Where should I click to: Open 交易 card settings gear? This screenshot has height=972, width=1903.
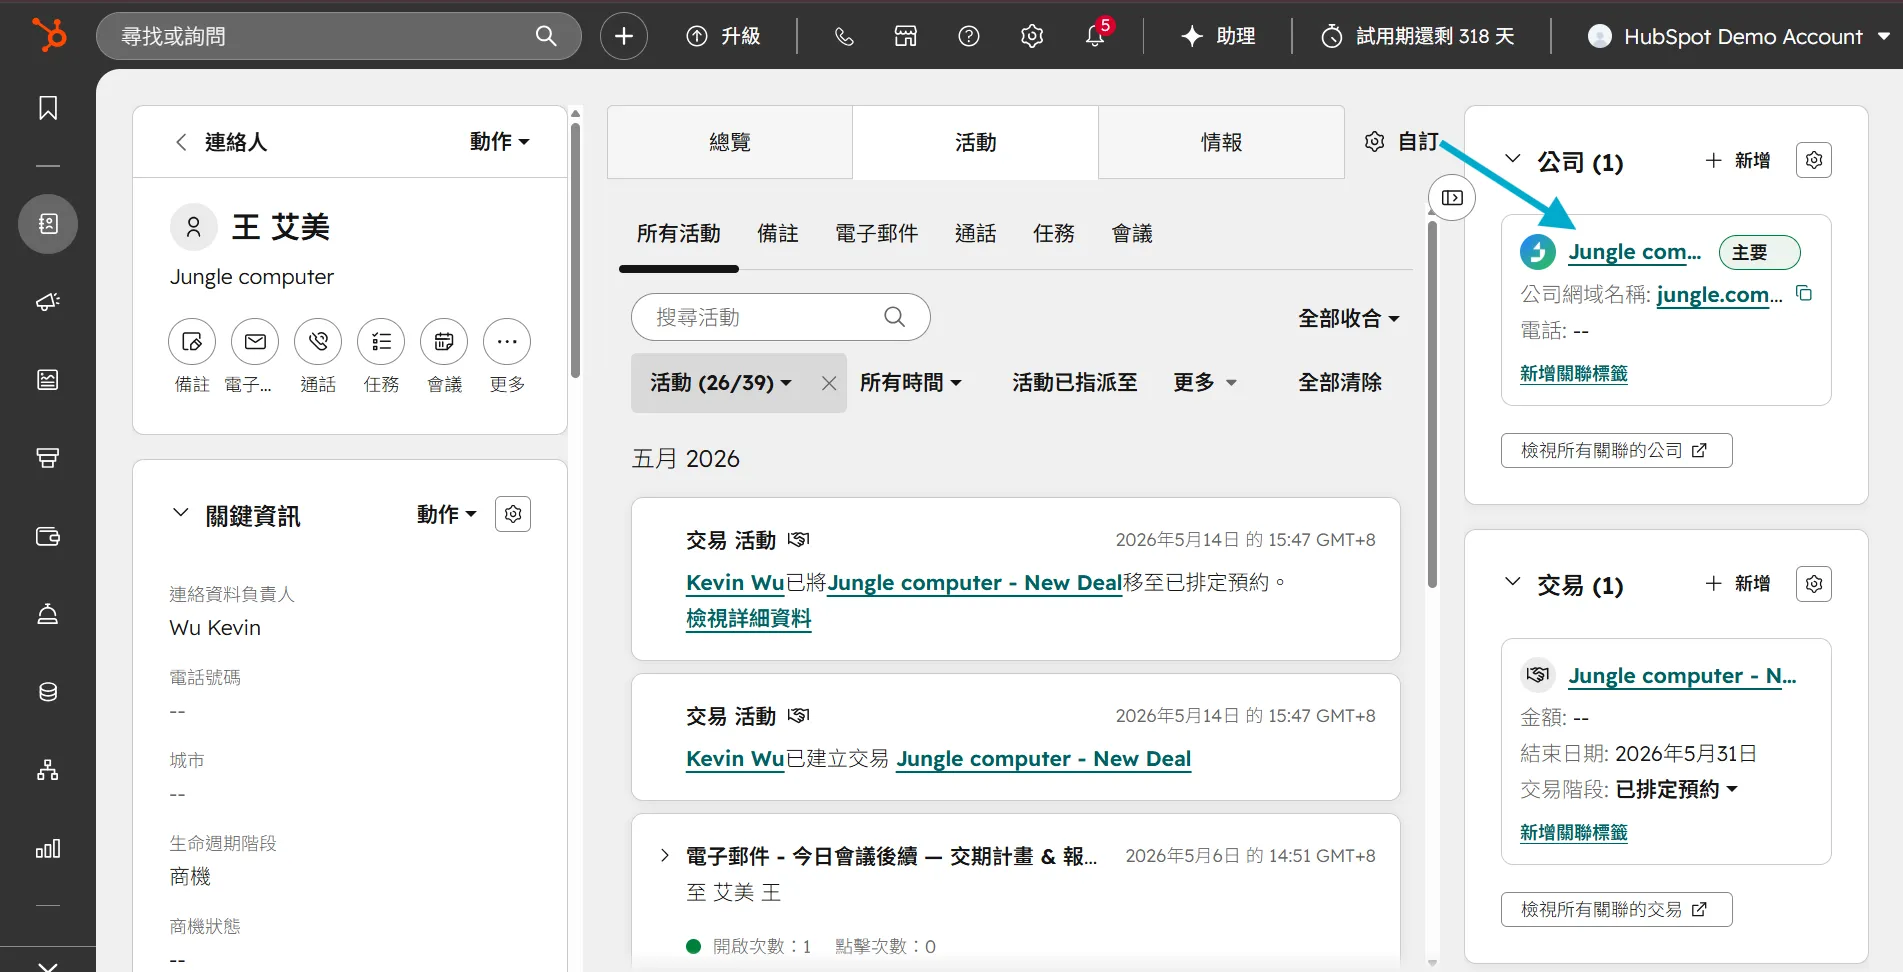click(1814, 584)
